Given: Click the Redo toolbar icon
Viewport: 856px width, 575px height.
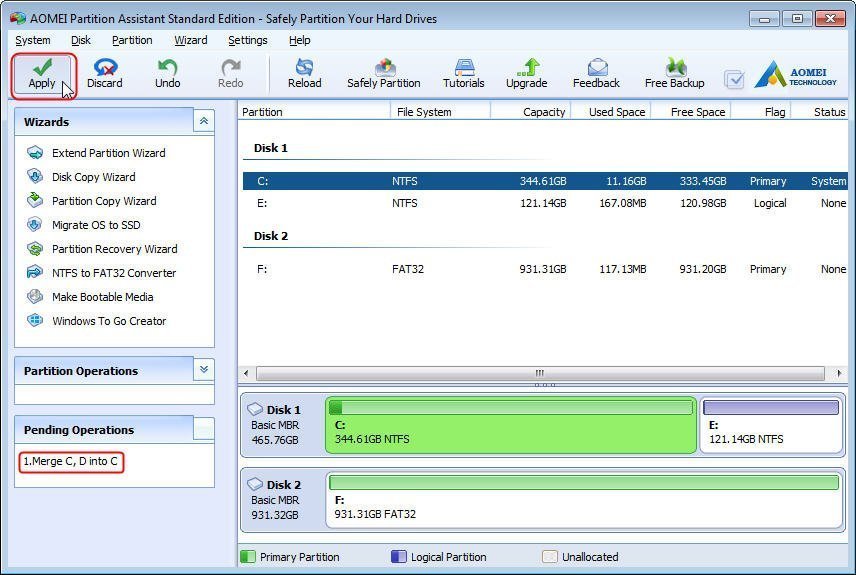Looking at the screenshot, I should 230,74.
